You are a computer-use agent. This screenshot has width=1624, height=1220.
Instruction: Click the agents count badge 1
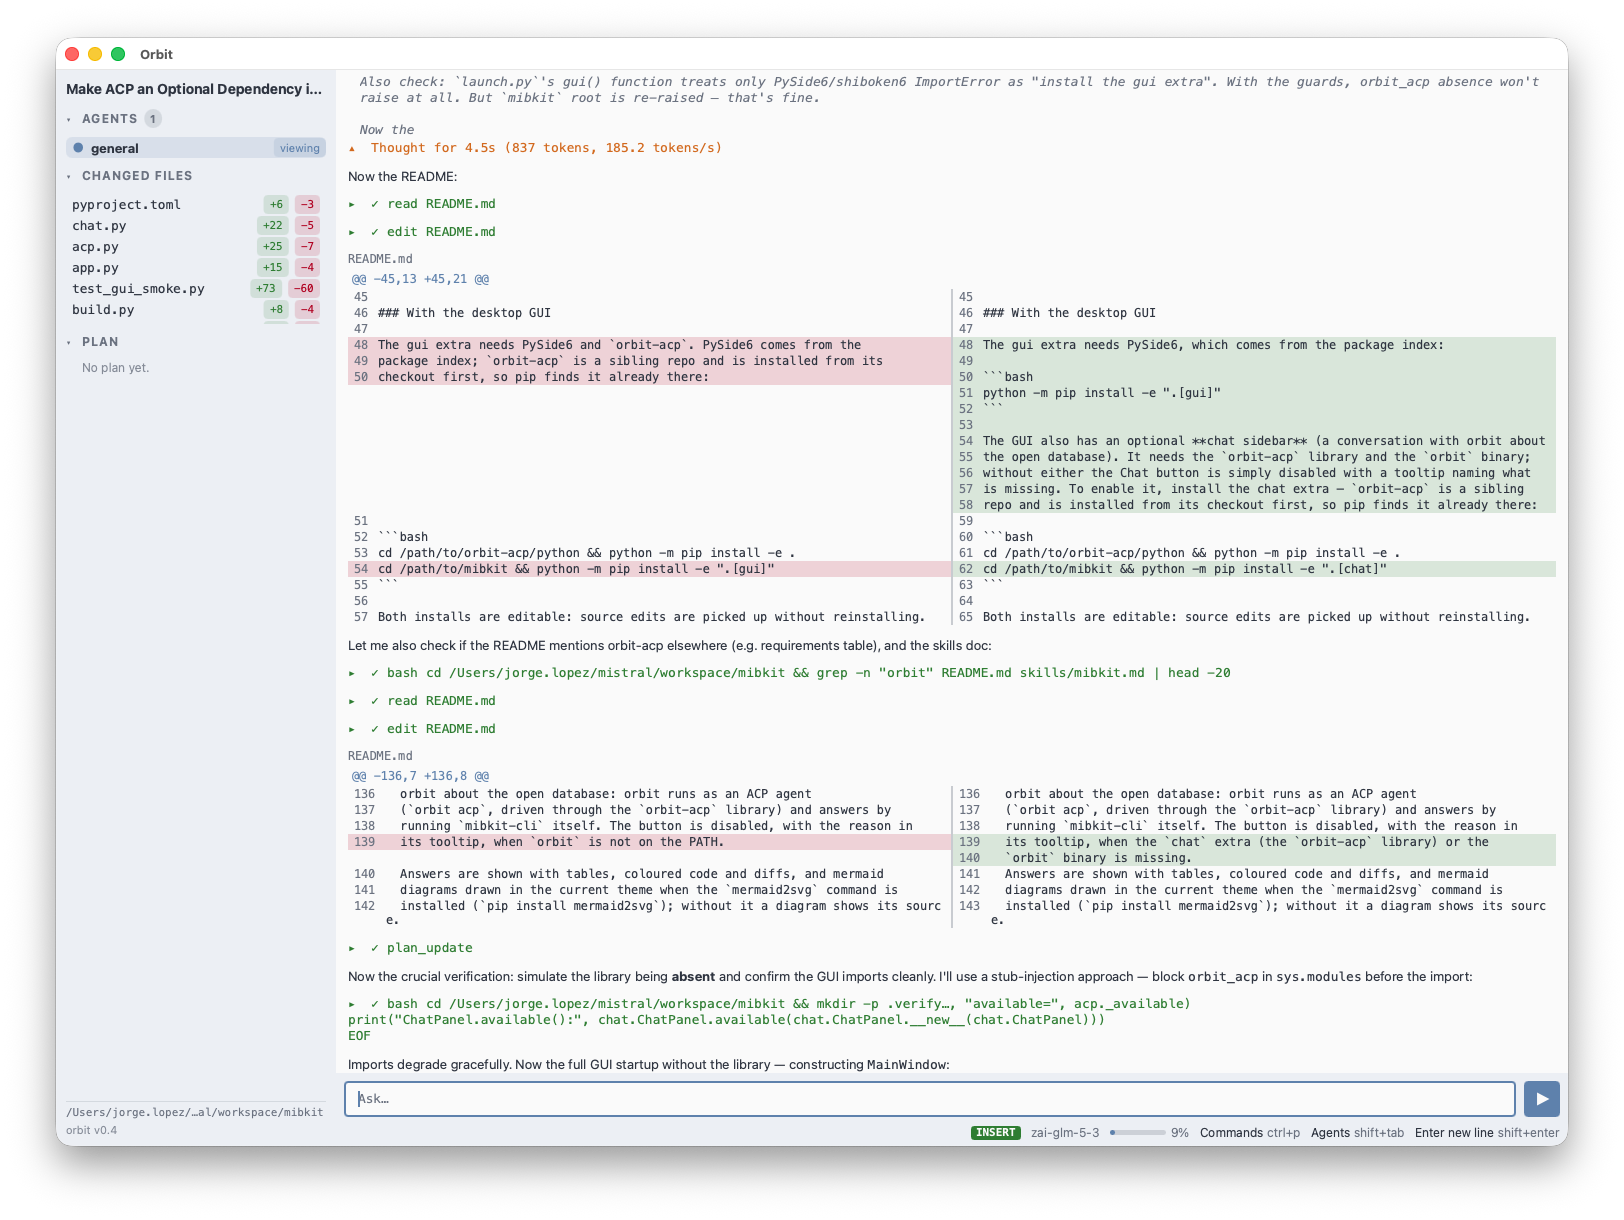click(x=153, y=119)
